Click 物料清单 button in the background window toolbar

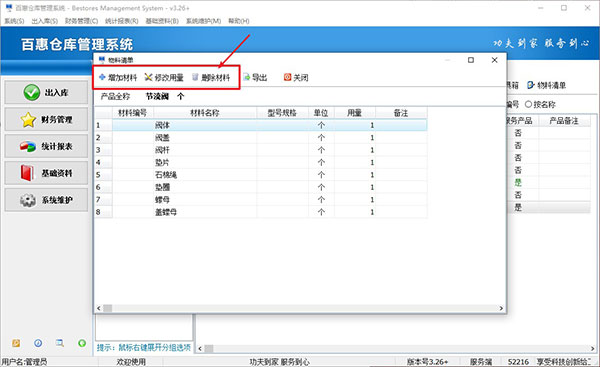pos(546,85)
